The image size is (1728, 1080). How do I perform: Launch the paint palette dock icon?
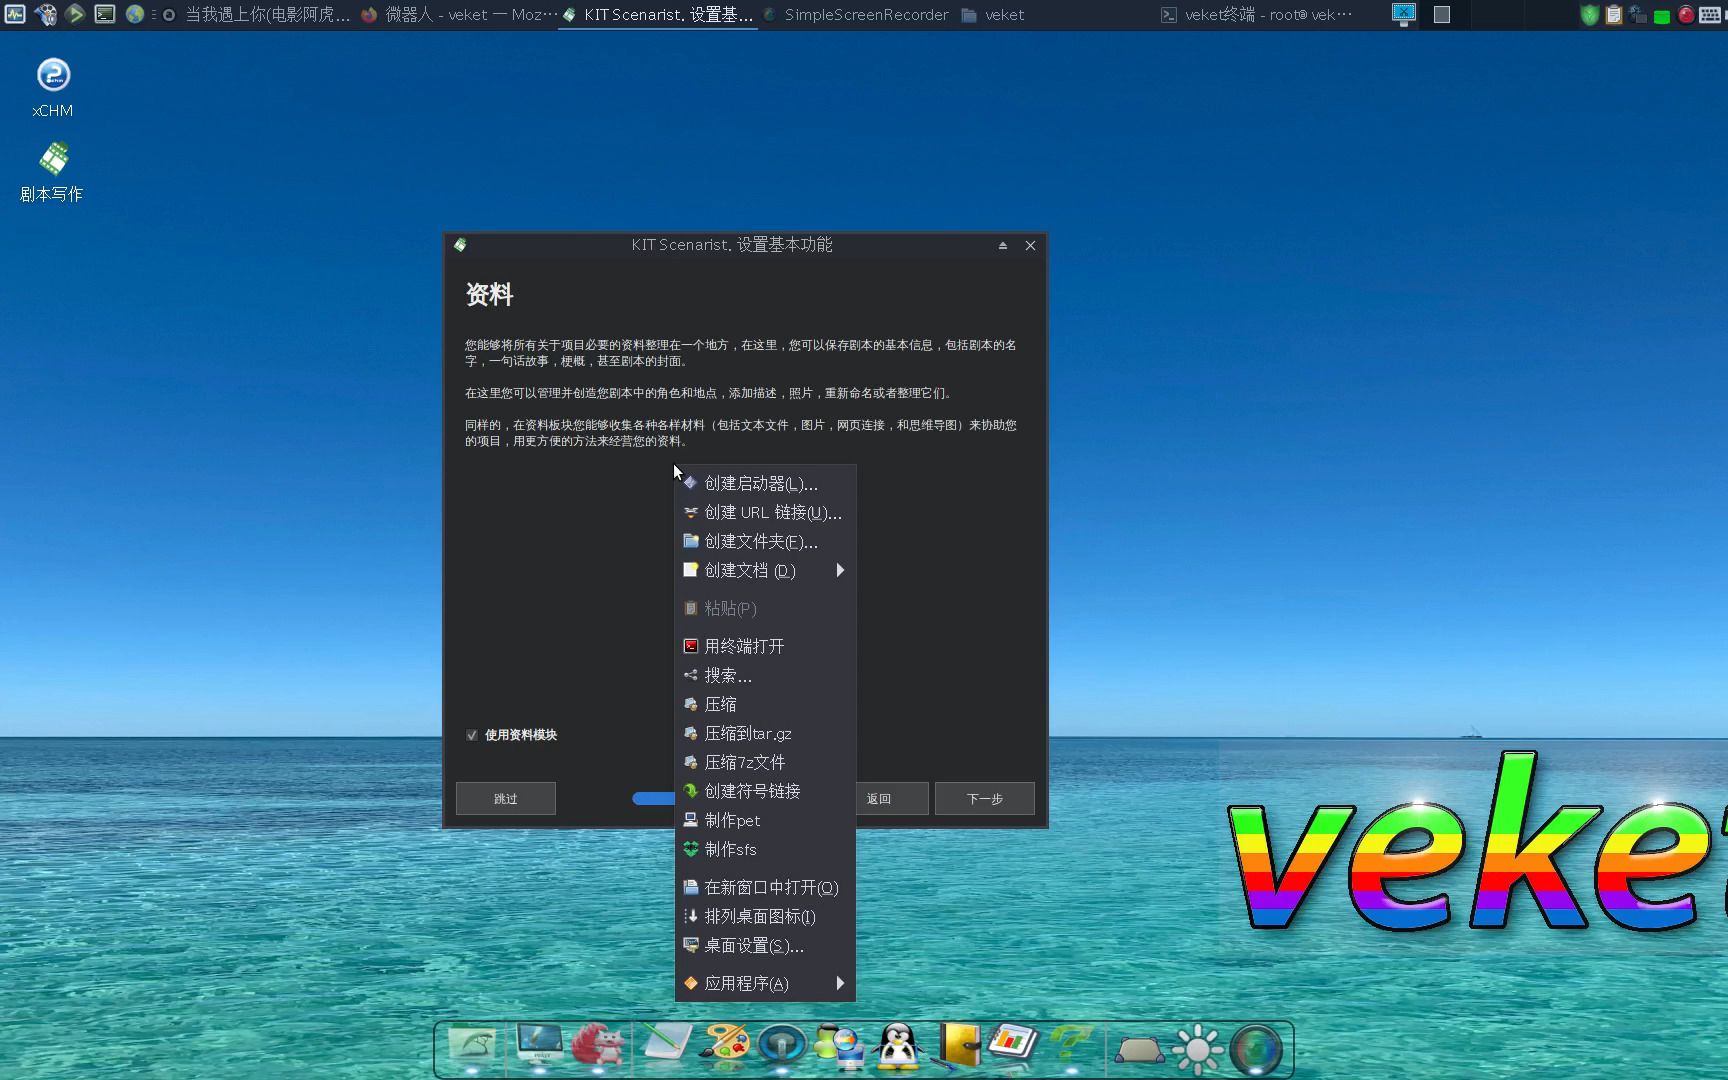724,1043
